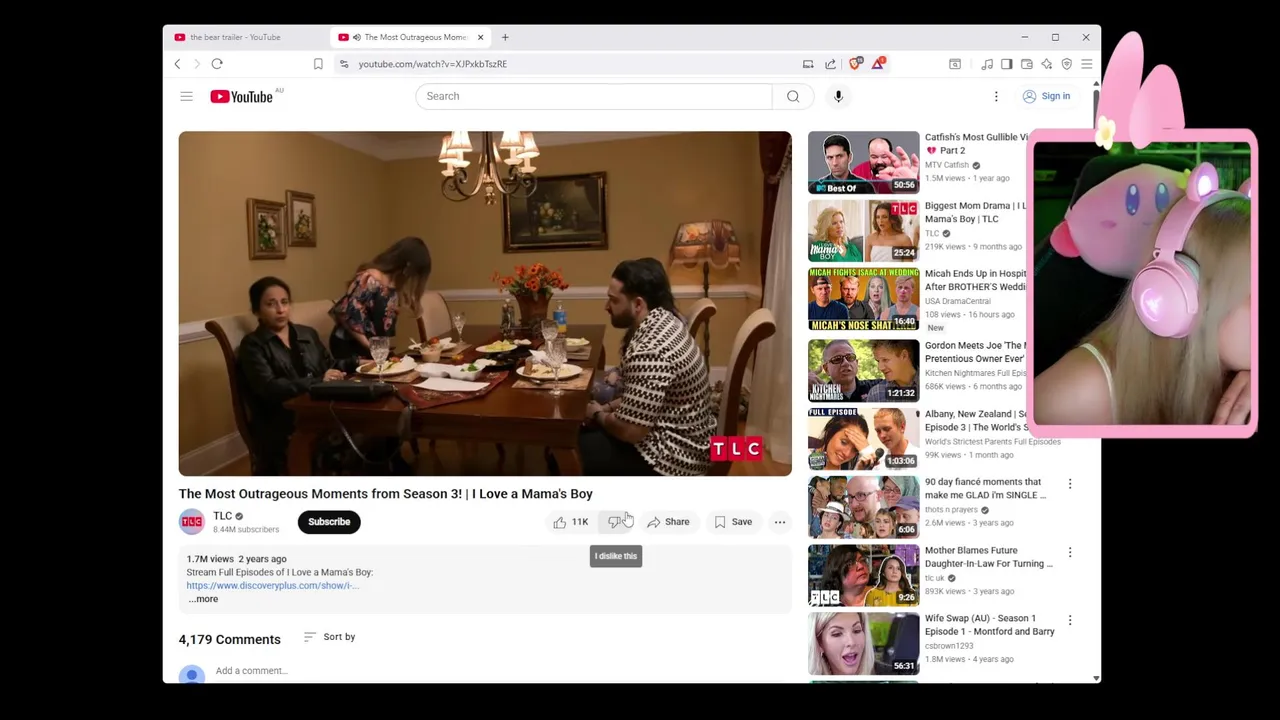Open 'Mother Blames Daughter-In-Law' title link
This screenshot has width=1280, height=720.
(x=988, y=557)
